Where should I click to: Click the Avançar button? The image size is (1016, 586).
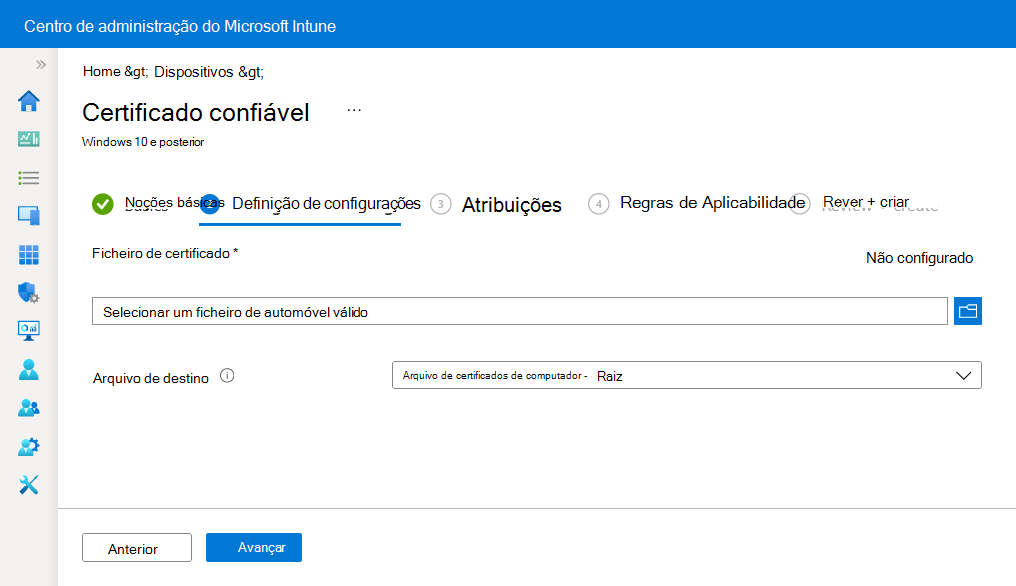tap(253, 548)
